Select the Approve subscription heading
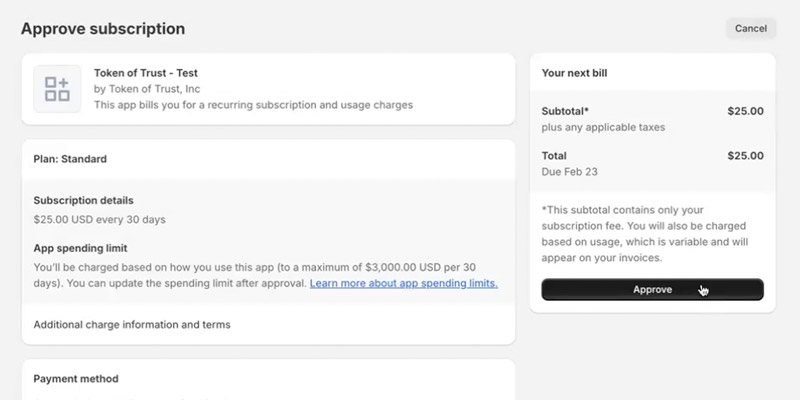800x400 pixels. click(103, 29)
